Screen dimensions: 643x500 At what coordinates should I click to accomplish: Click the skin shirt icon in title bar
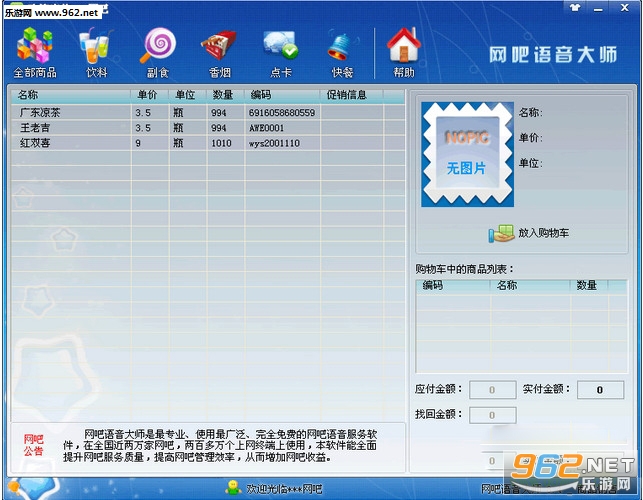[575, 7]
